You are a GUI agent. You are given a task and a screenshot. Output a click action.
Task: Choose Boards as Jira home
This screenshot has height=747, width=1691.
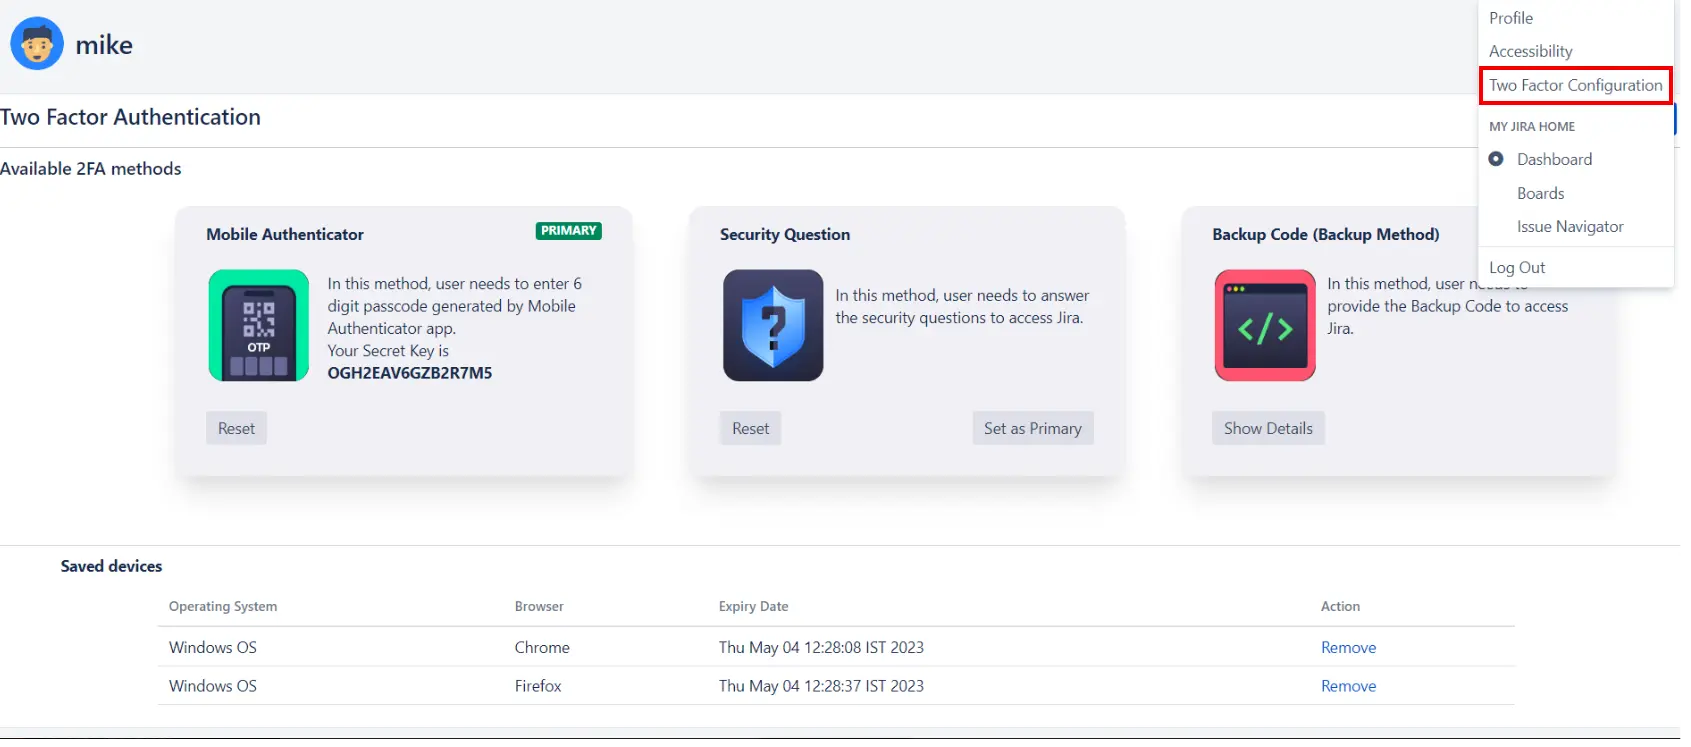pyautogui.click(x=1540, y=193)
